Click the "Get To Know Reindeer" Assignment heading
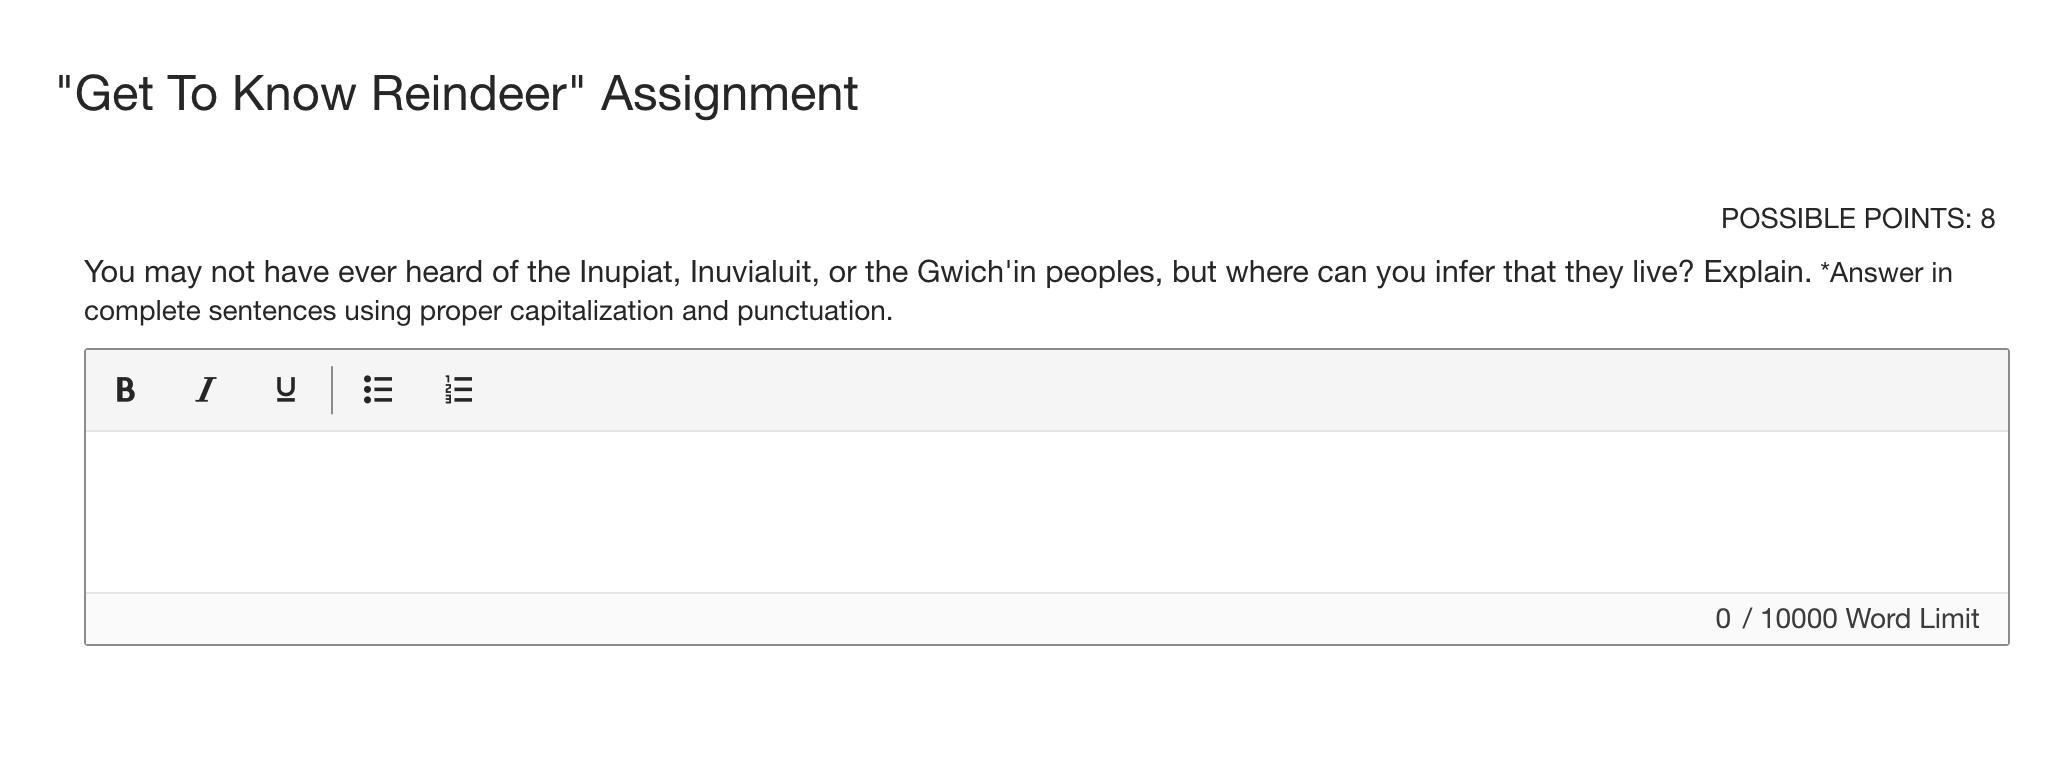Screen dimensions: 2070x760 457,94
